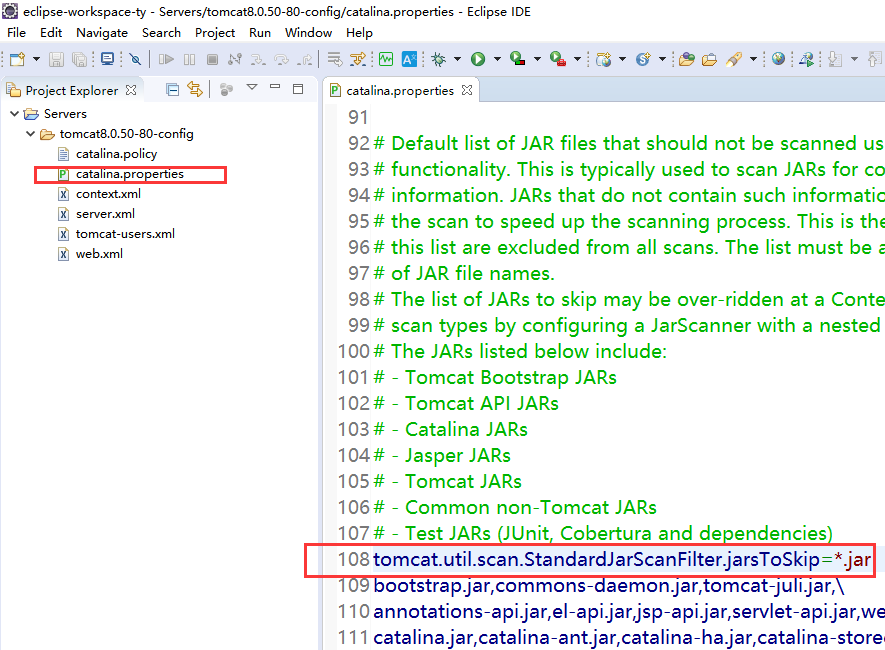Maximize the Project Explorer panel
The height and width of the screenshot is (650, 885).
point(298,89)
